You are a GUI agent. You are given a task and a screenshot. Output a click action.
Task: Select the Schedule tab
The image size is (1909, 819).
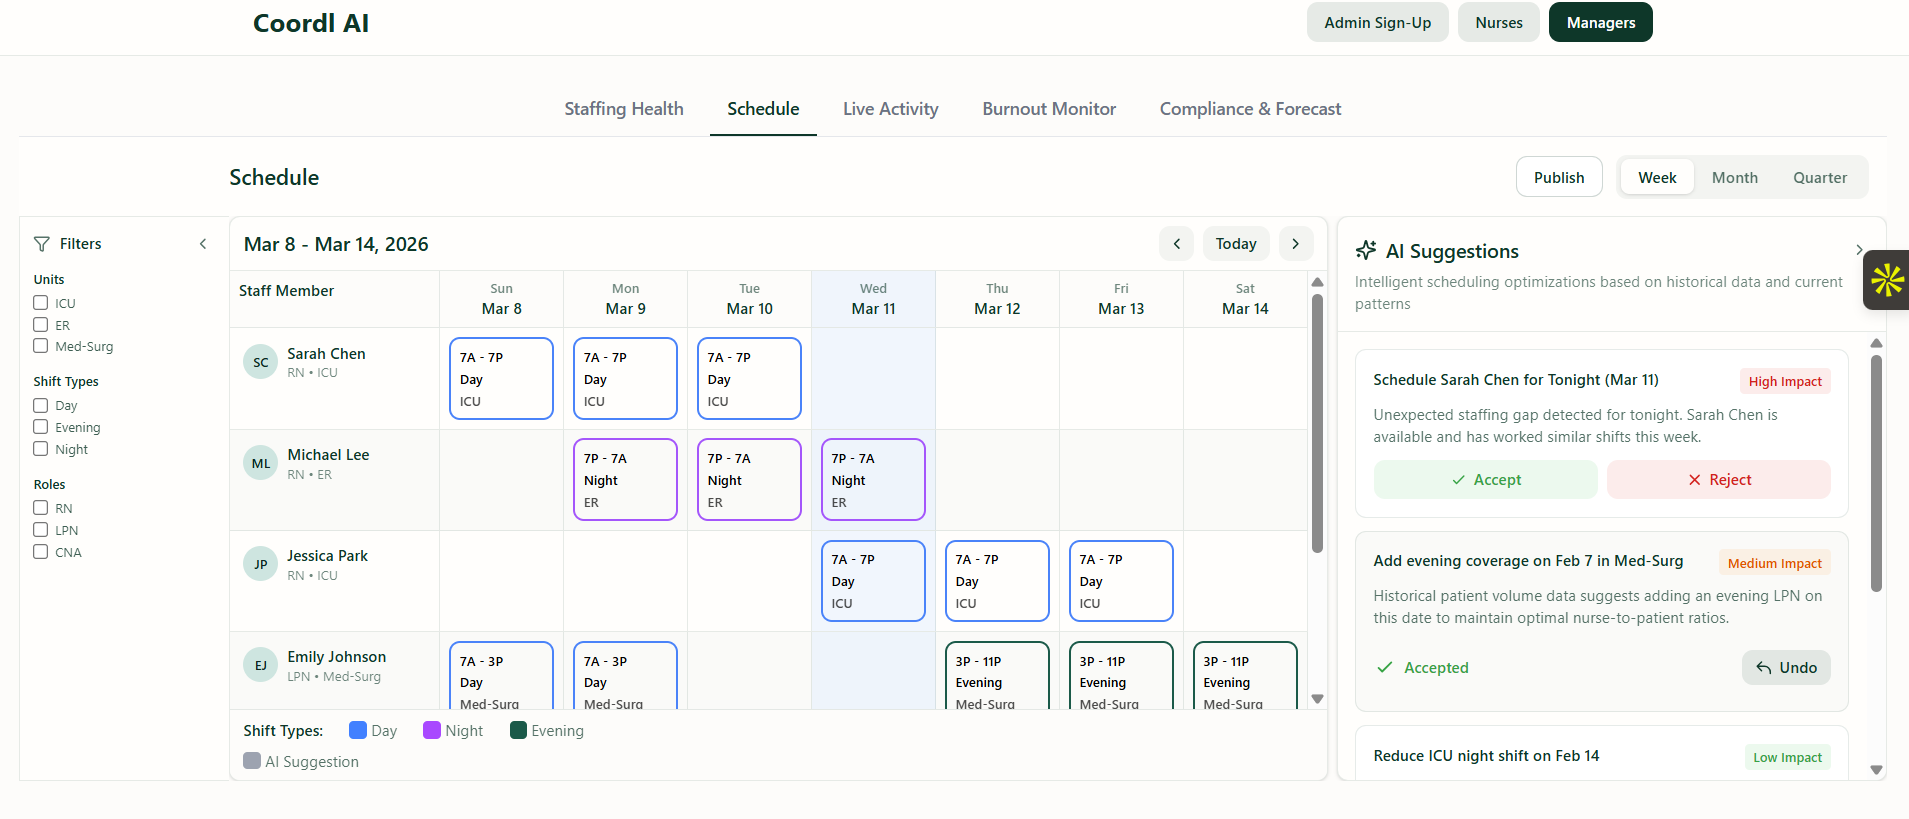(763, 109)
